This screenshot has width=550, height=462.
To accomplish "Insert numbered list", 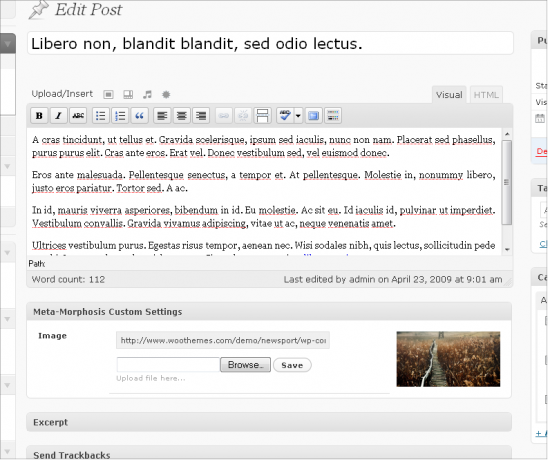I will click(120, 115).
